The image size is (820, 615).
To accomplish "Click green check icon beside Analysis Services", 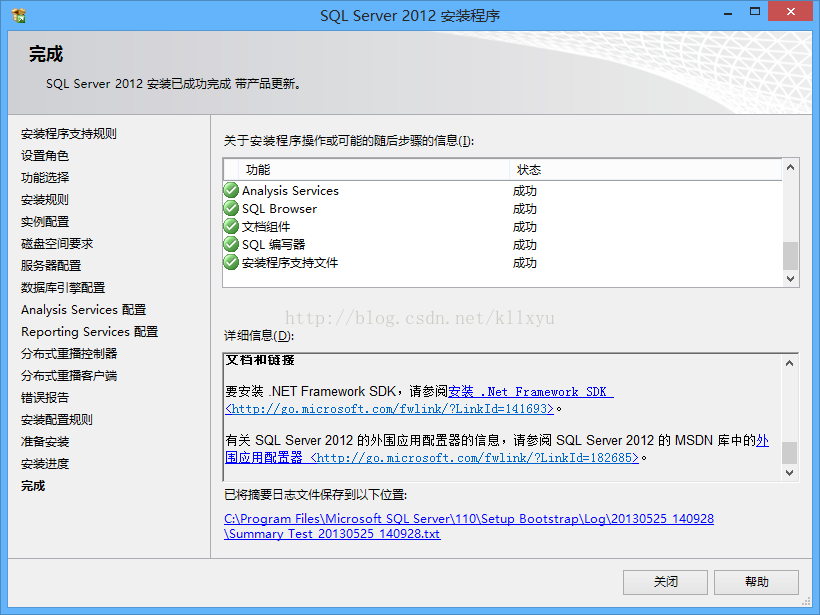I will pyautogui.click(x=231, y=190).
